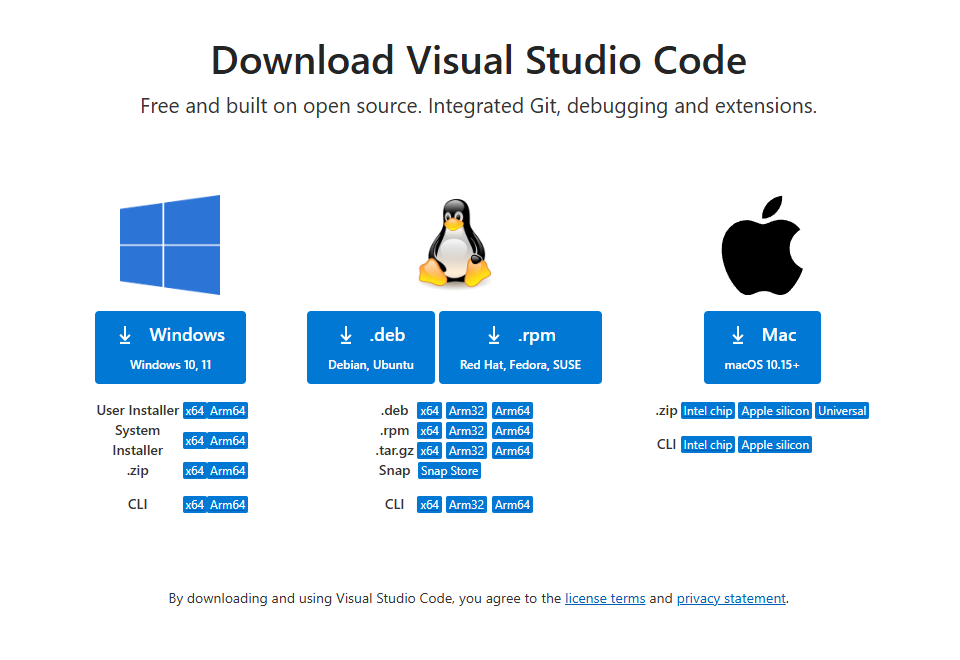Image resolution: width=960 pixels, height=660 pixels.
Task: Get Linux CLI Arm64 build
Action: [512, 504]
